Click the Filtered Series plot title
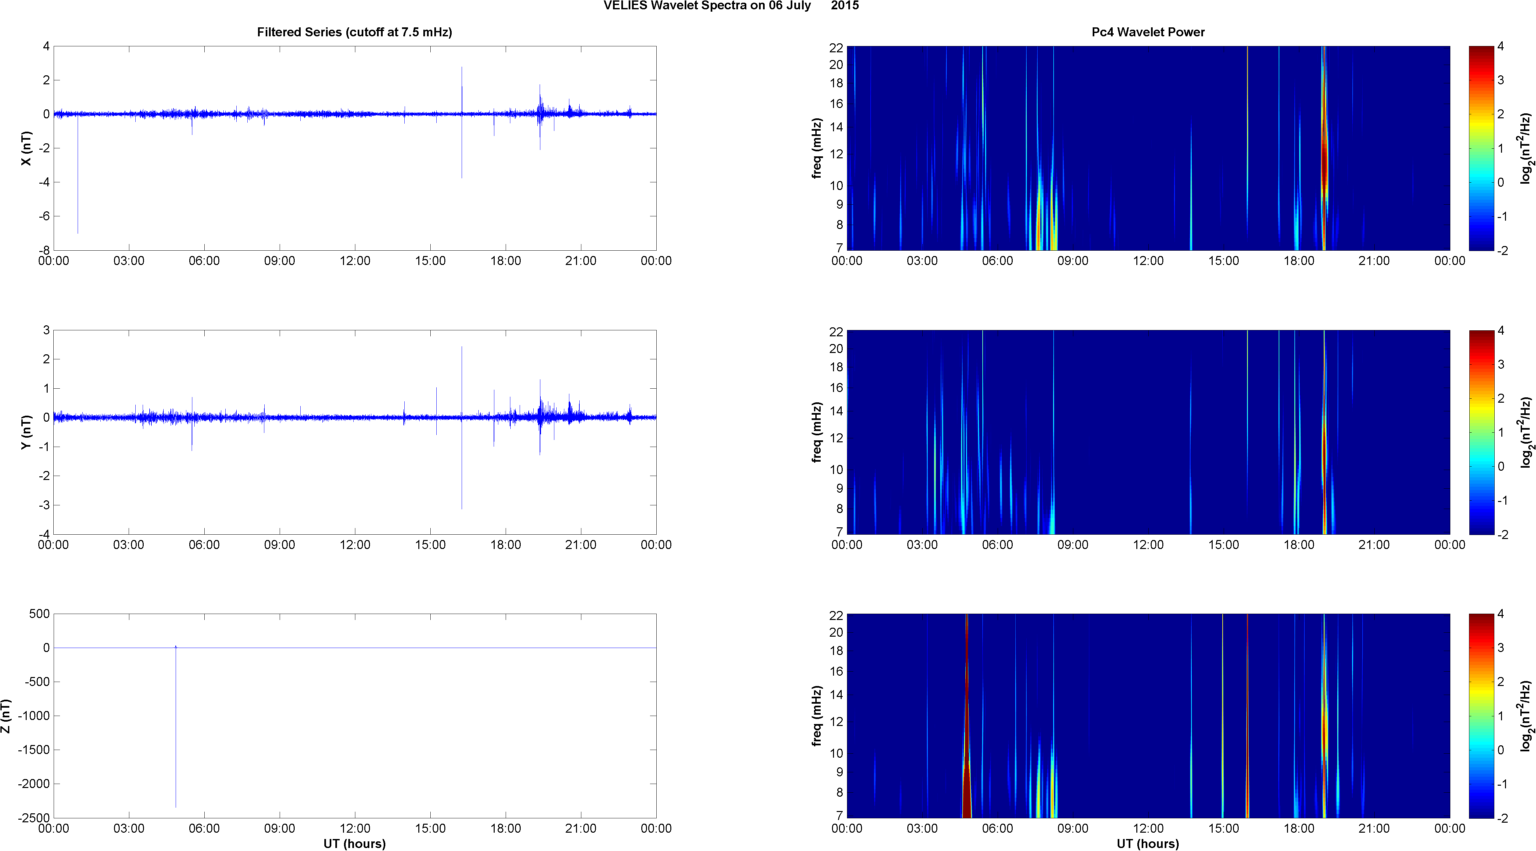Viewport: 1536px width, 851px height. click(x=354, y=32)
